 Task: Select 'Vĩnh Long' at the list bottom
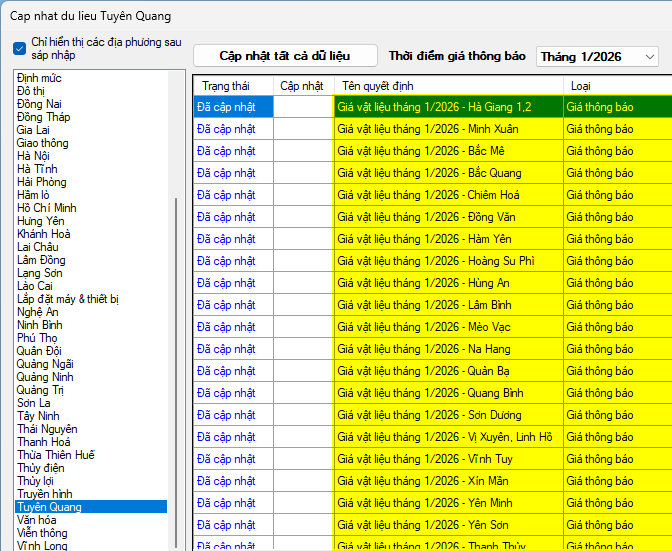point(43,546)
